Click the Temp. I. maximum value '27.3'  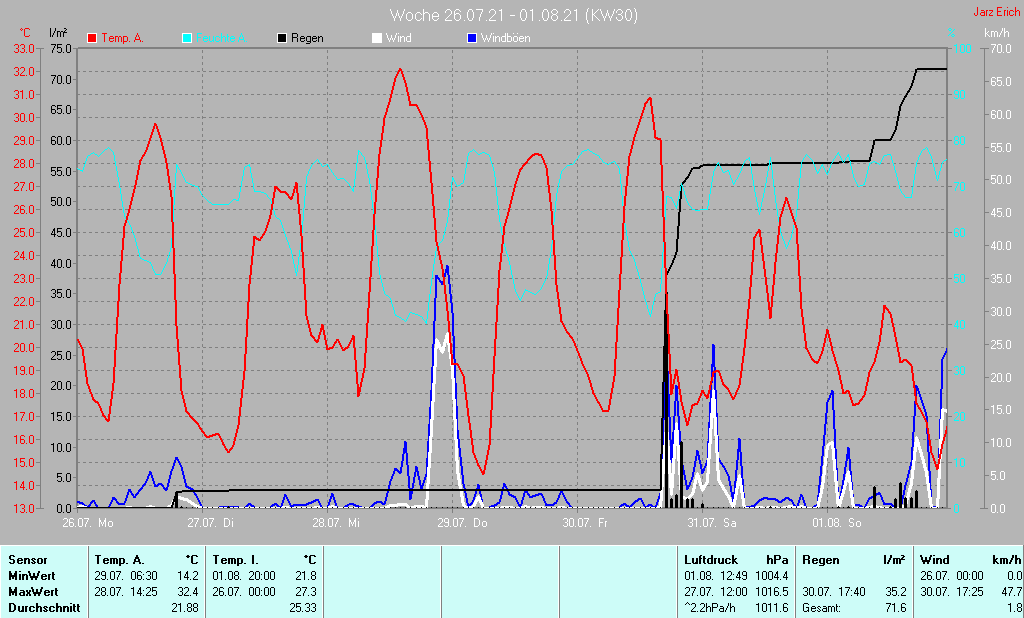pyautogui.click(x=306, y=592)
